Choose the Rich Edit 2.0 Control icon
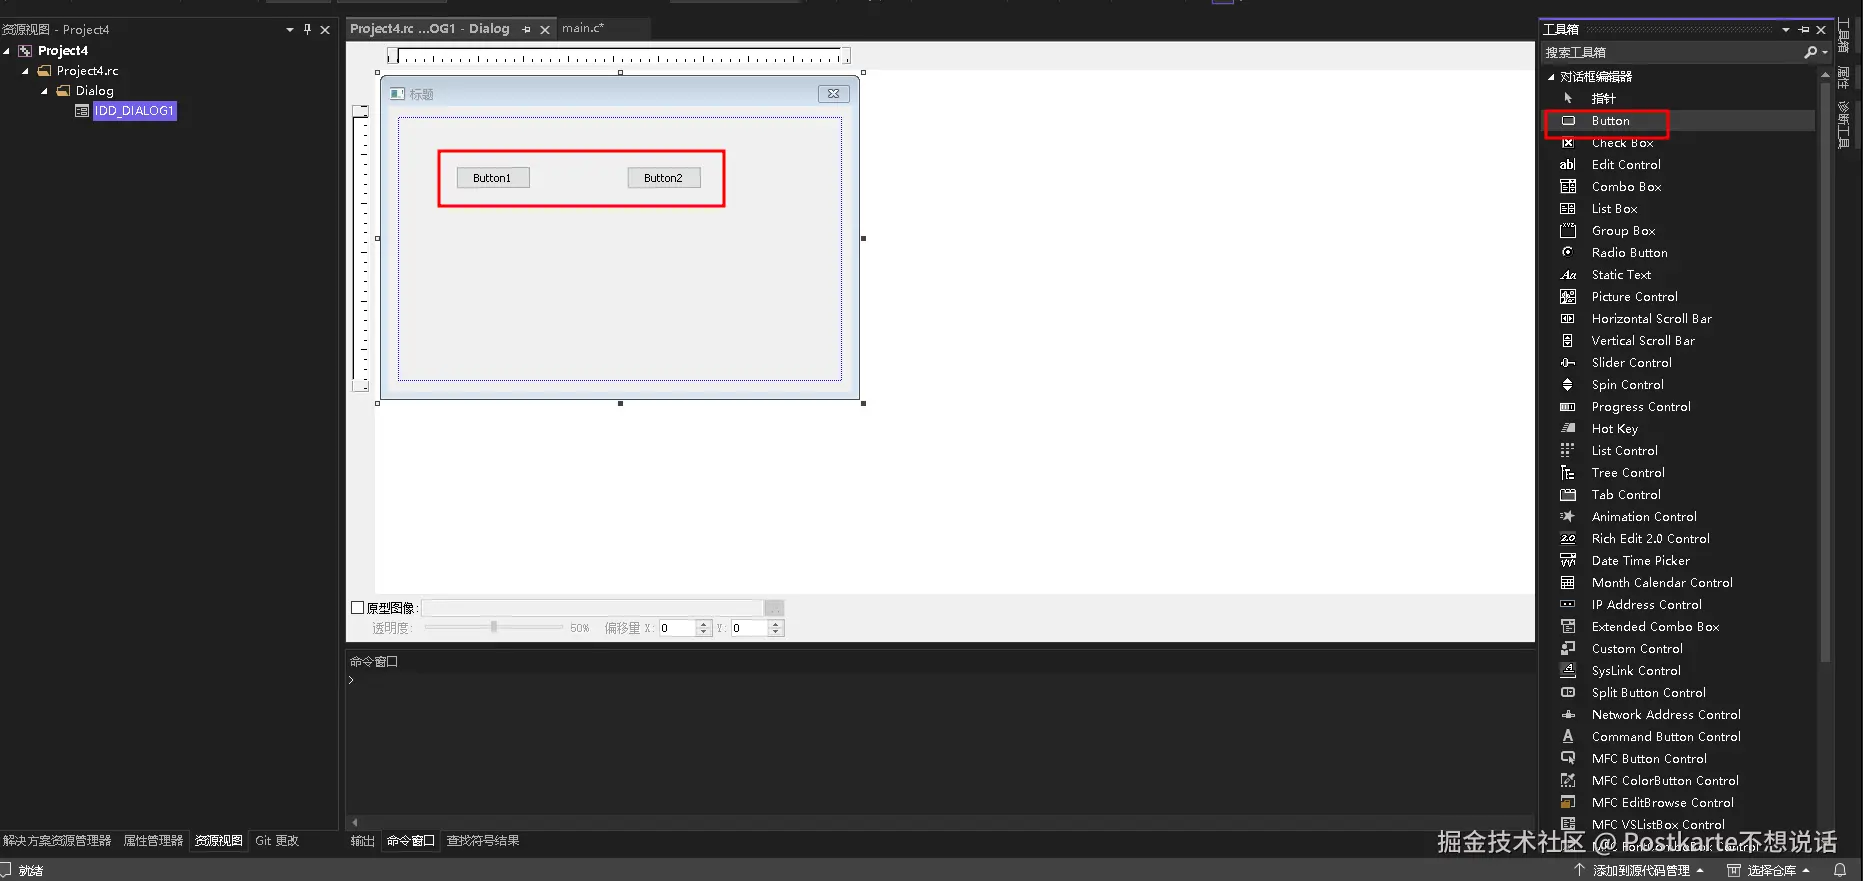Screen dimensions: 1863x881 (x=1568, y=538)
